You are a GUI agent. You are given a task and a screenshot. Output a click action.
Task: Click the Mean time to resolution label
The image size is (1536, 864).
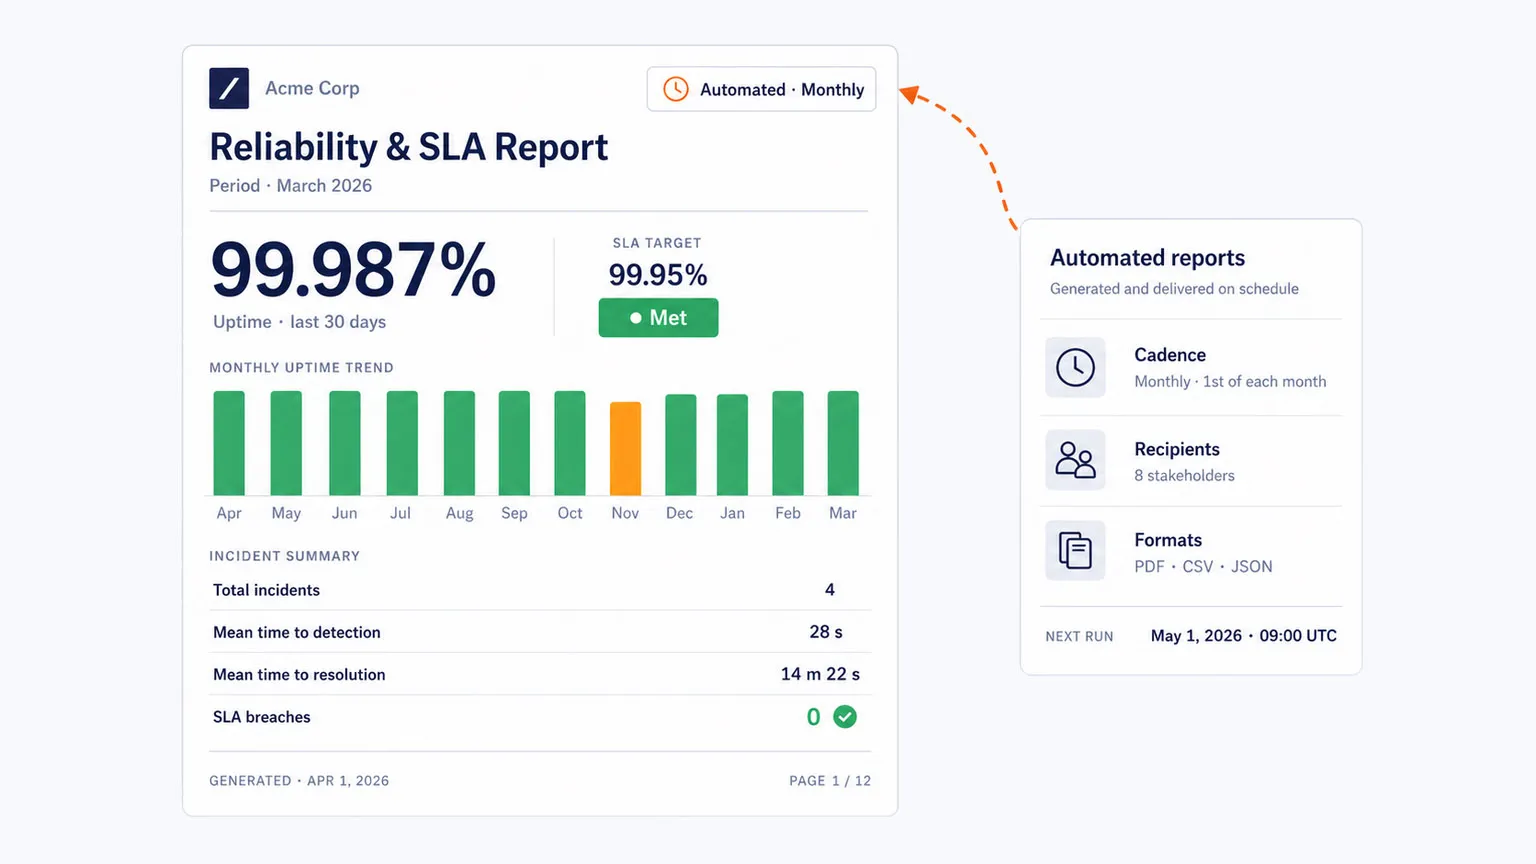tap(299, 675)
